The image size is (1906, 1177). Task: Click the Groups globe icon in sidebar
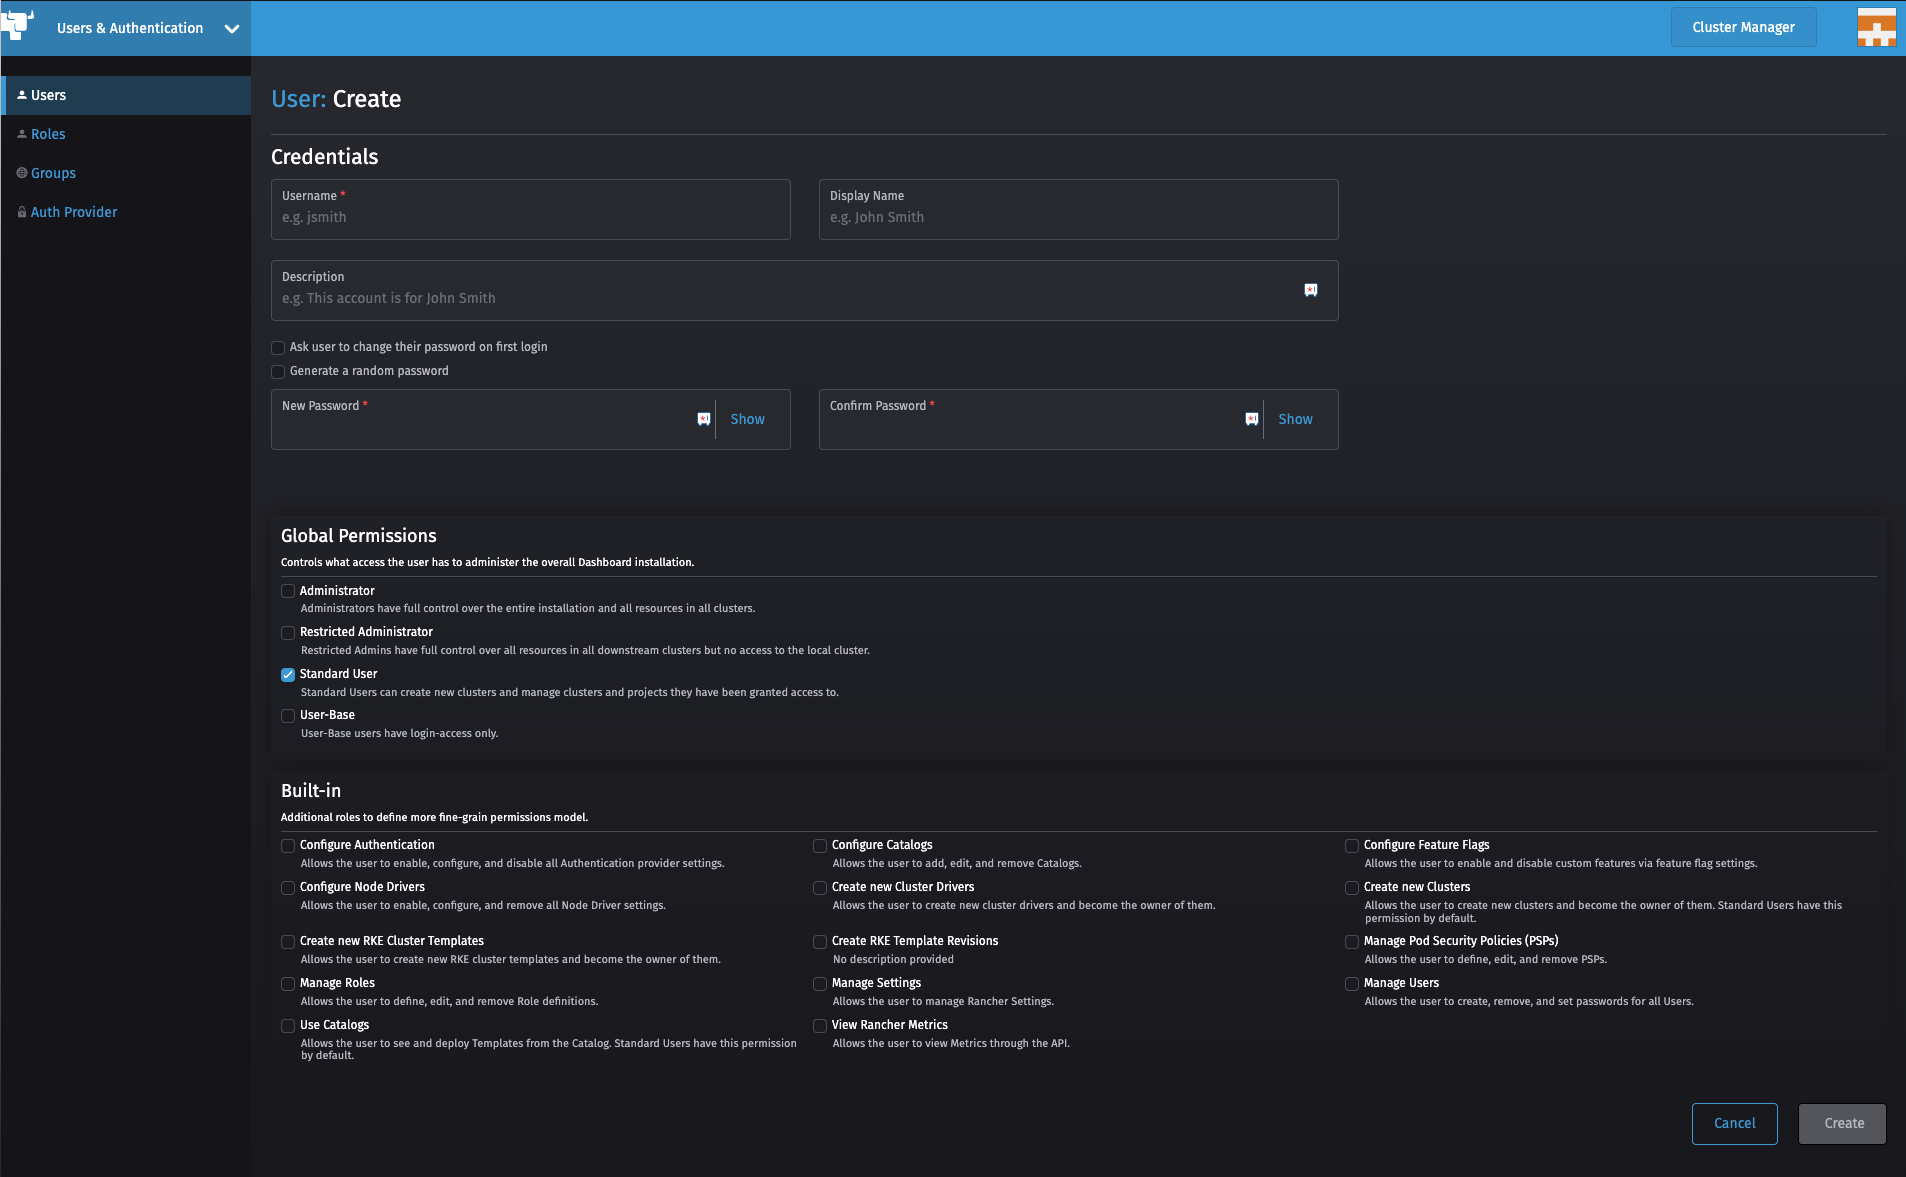click(22, 173)
